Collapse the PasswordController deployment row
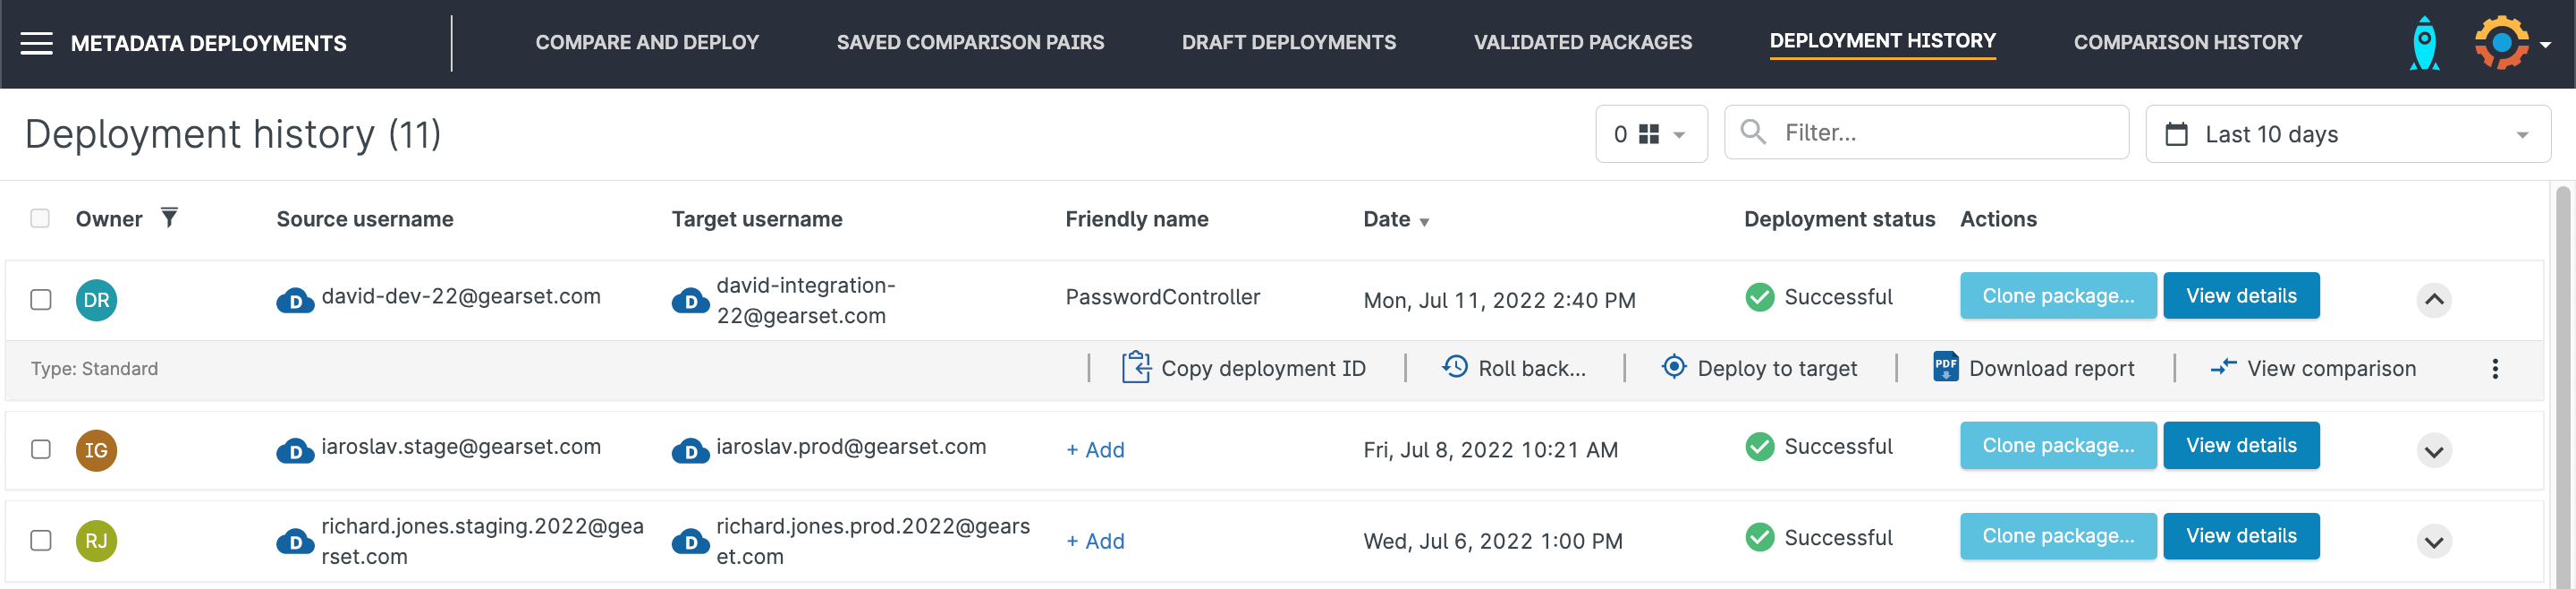The image size is (2576, 589). click(2433, 300)
